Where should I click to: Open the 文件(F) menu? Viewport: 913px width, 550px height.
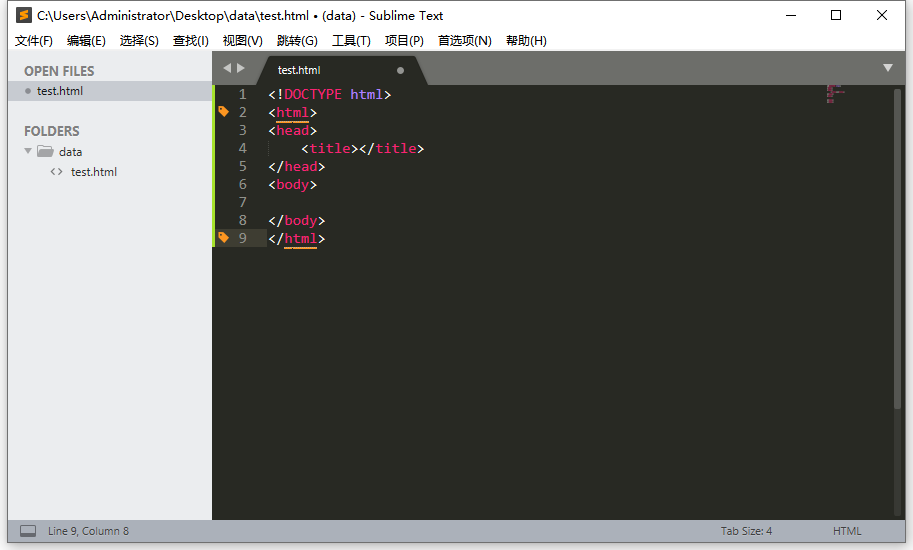(x=34, y=41)
